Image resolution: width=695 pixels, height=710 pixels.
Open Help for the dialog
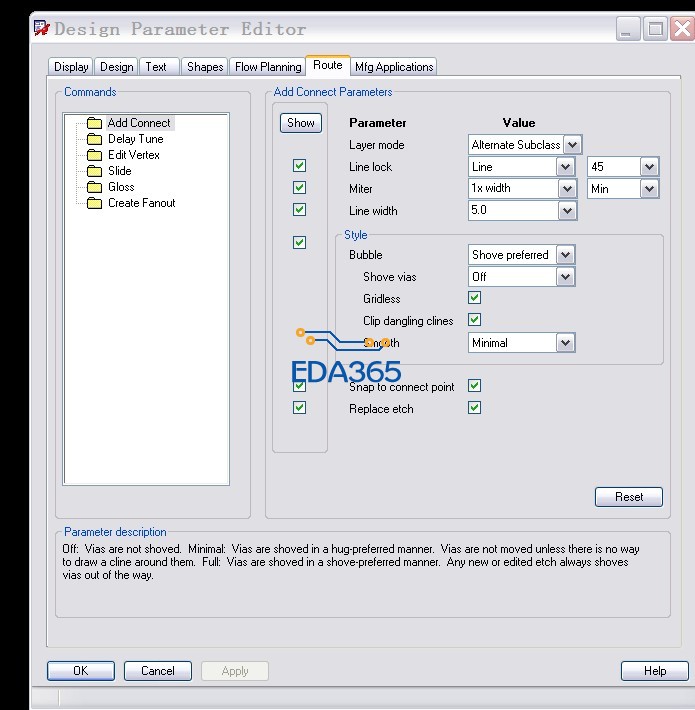(655, 671)
